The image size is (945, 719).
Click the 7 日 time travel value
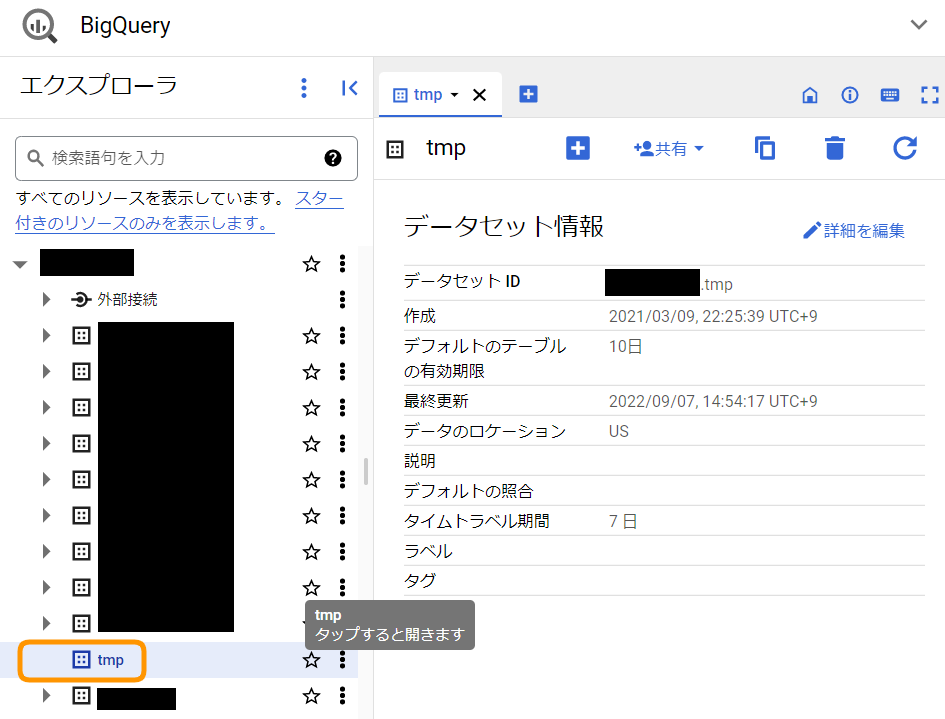[623, 521]
